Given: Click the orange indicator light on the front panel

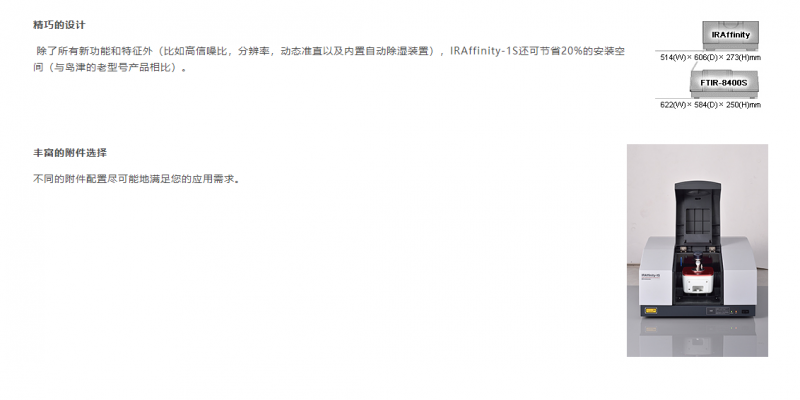Looking at the screenshot, I should [x=736, y=312].
